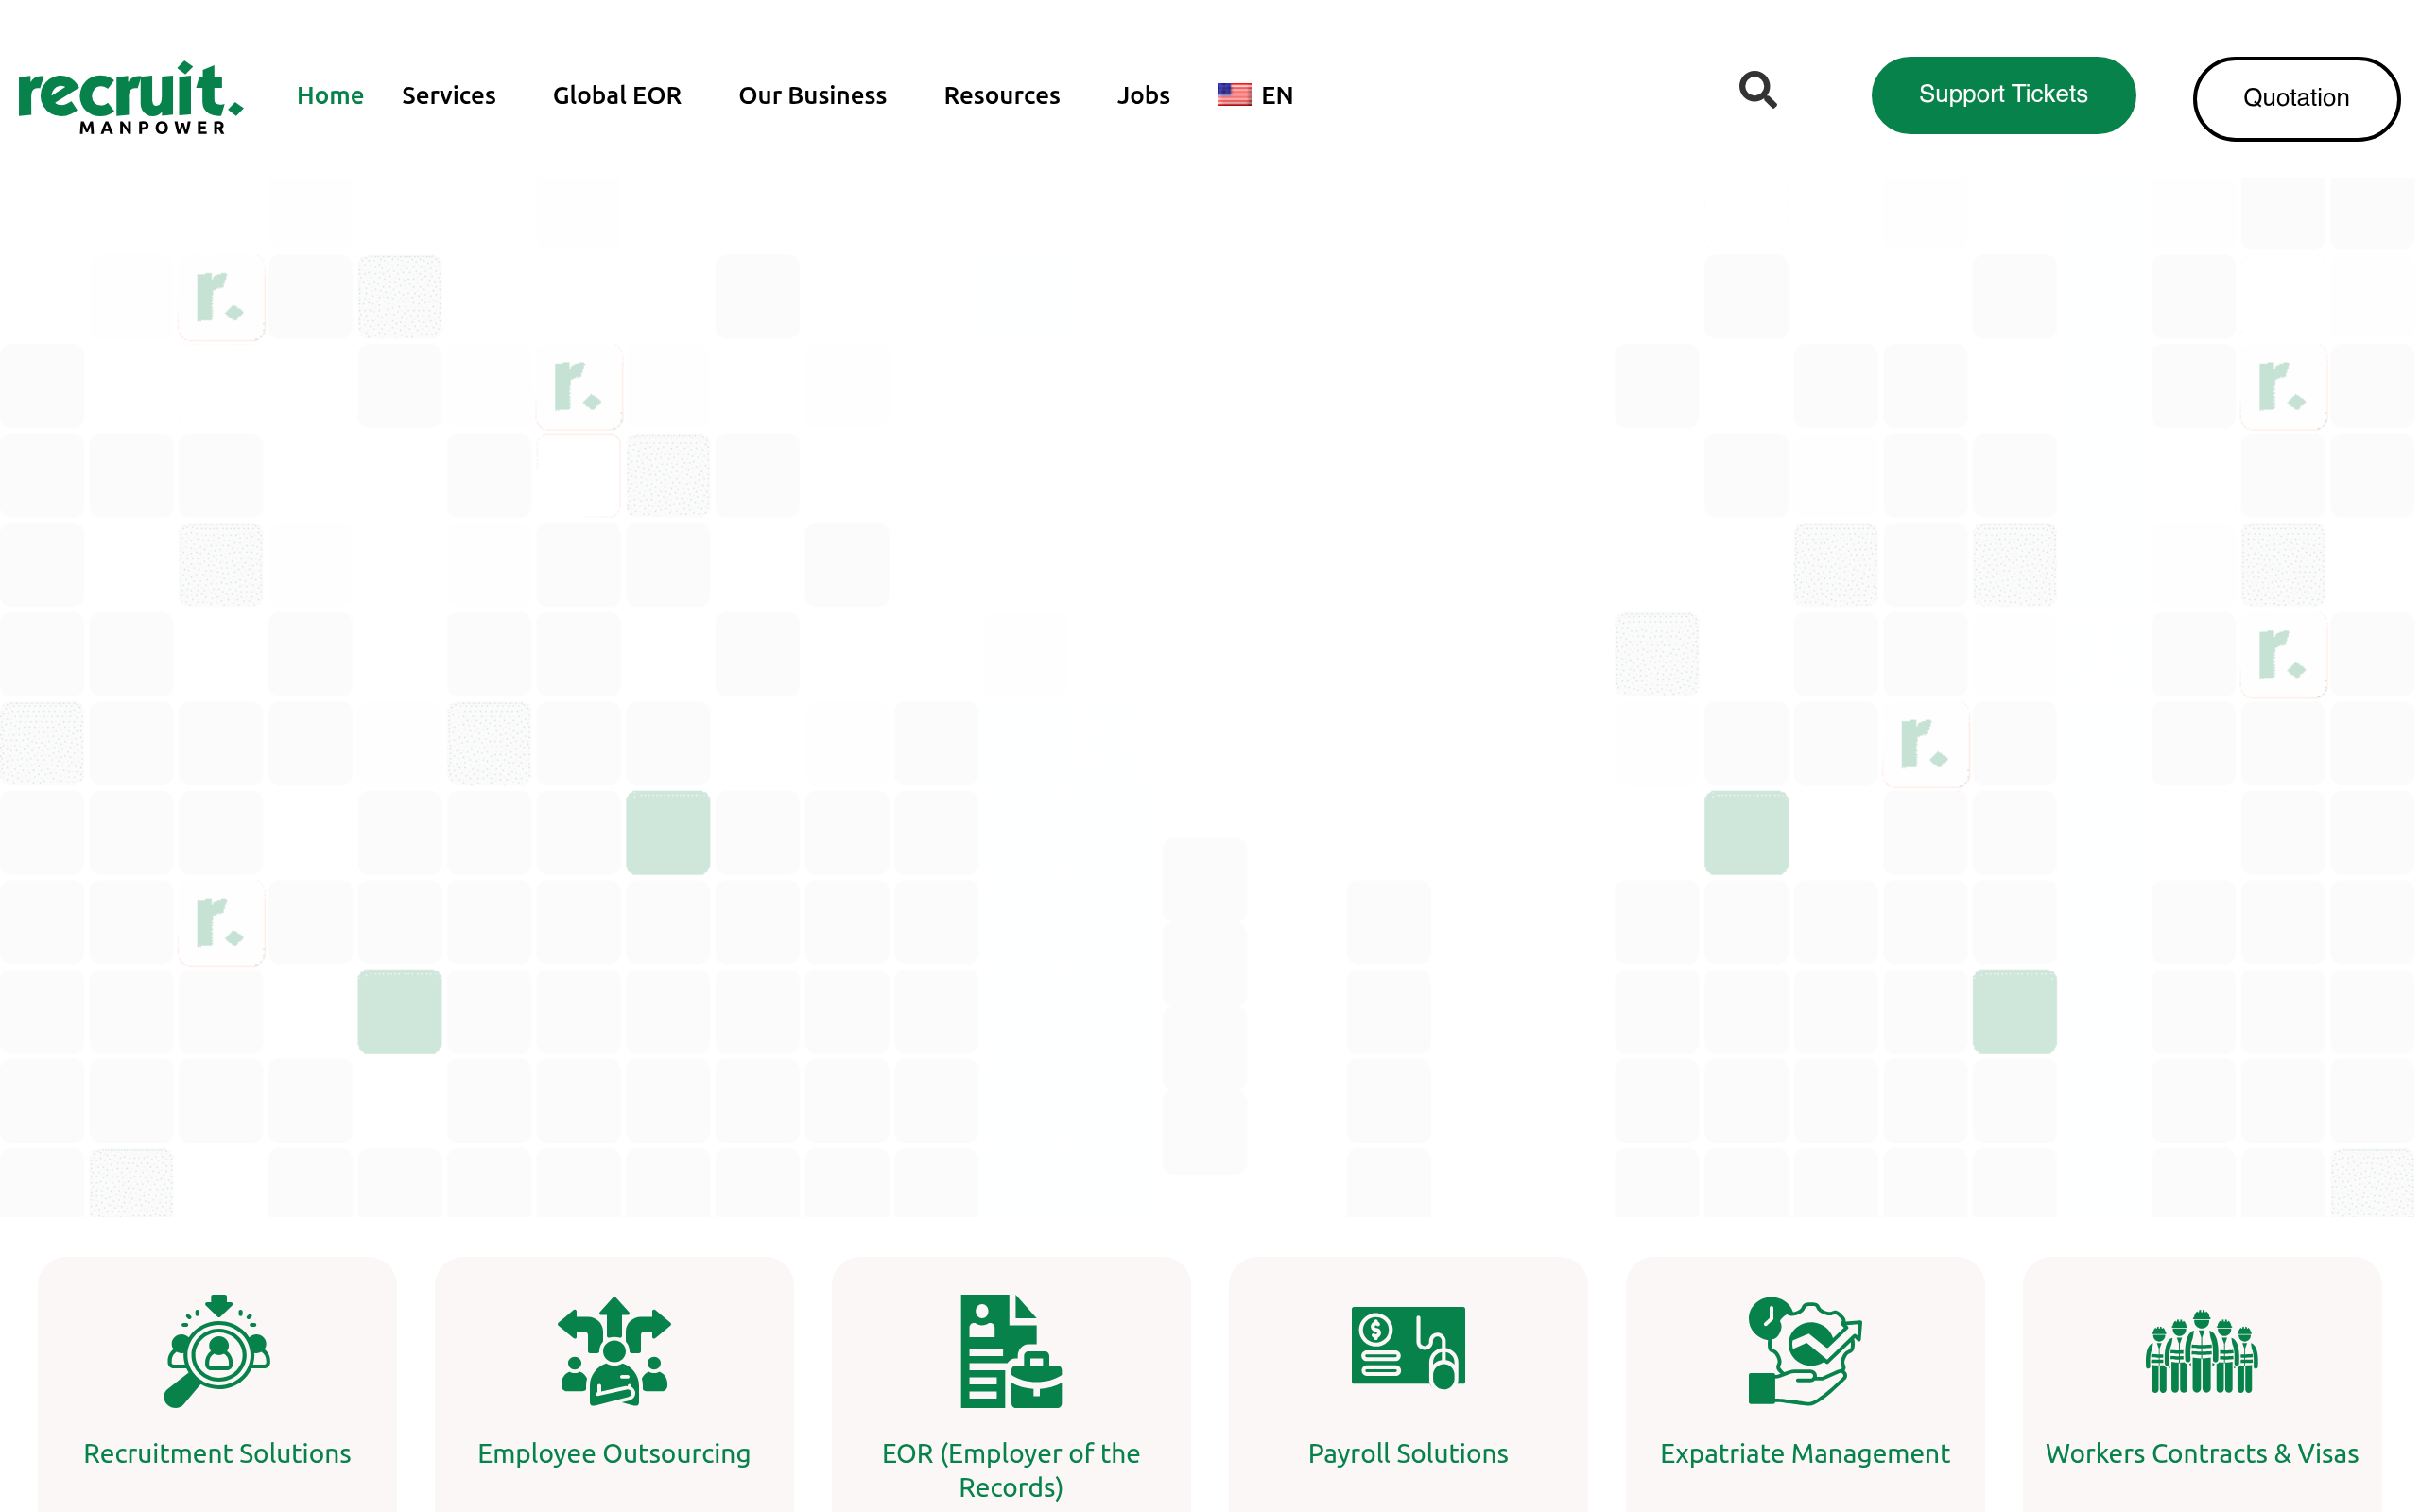Screen dimensions: 2420x1512
Task: Open Workers Contracts & Visas link
Action: click(2202, 1453)
